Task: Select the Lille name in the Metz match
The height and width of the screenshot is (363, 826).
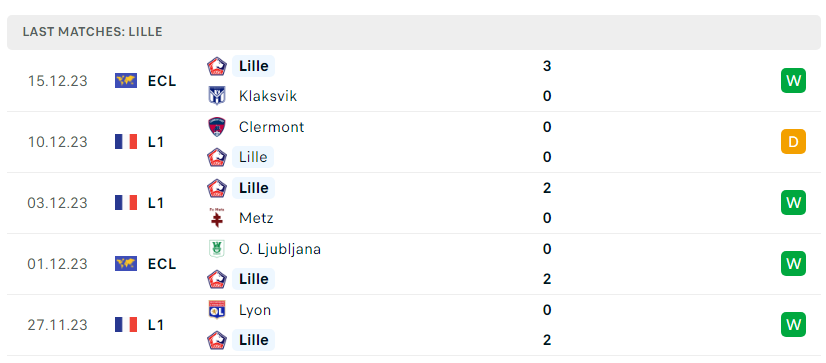Action: click(x=253, y=188)
